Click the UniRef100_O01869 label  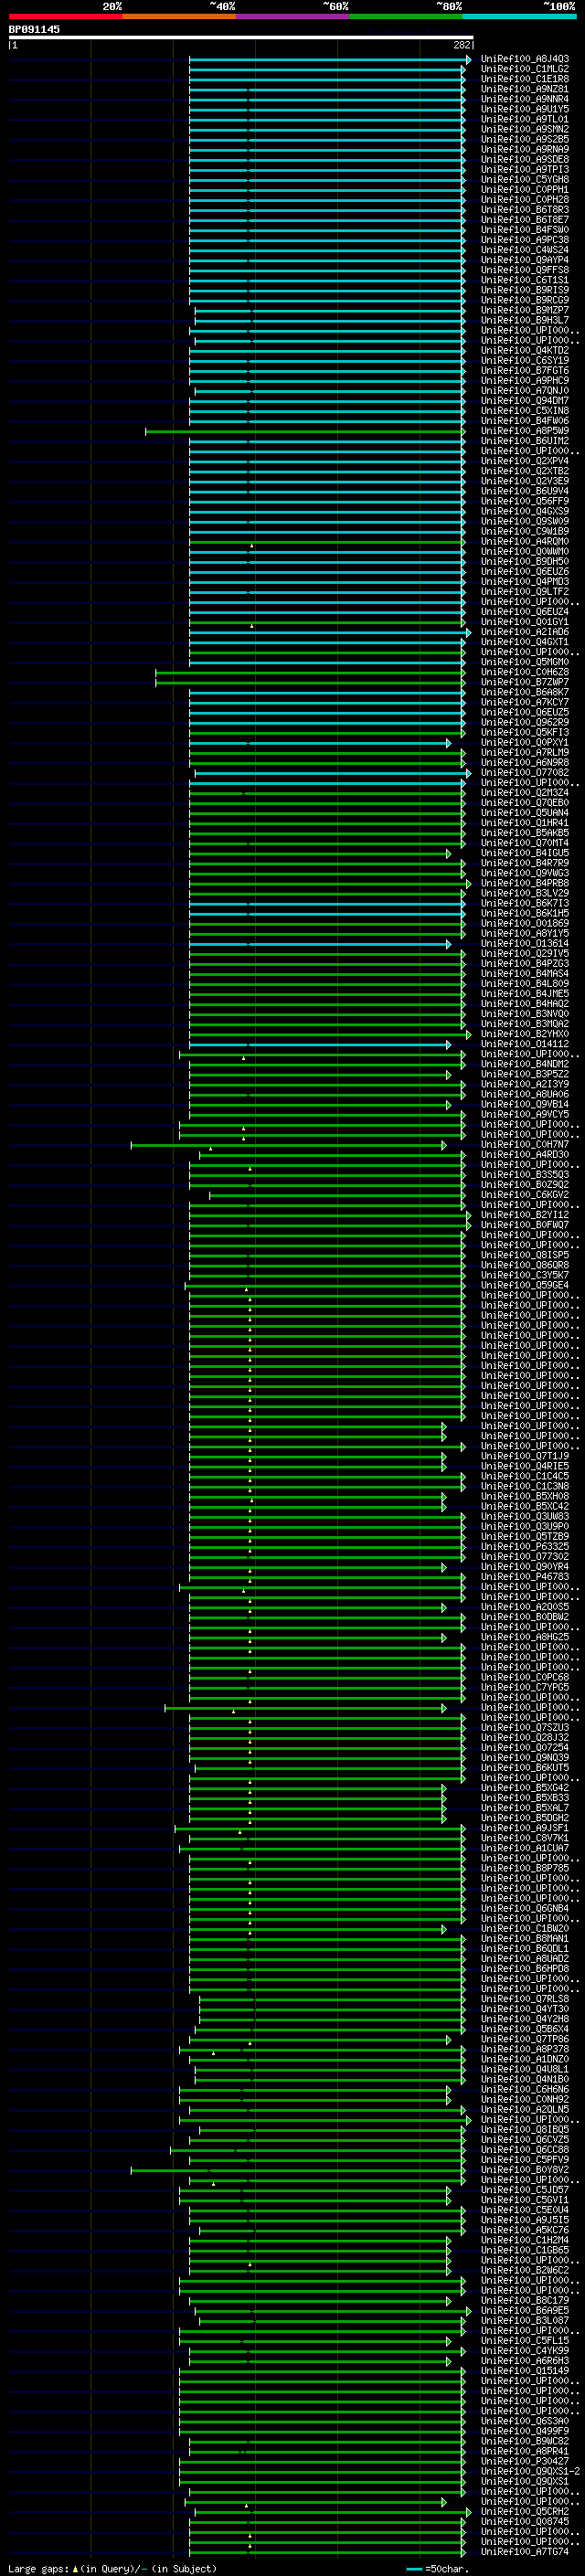point(525,923)
